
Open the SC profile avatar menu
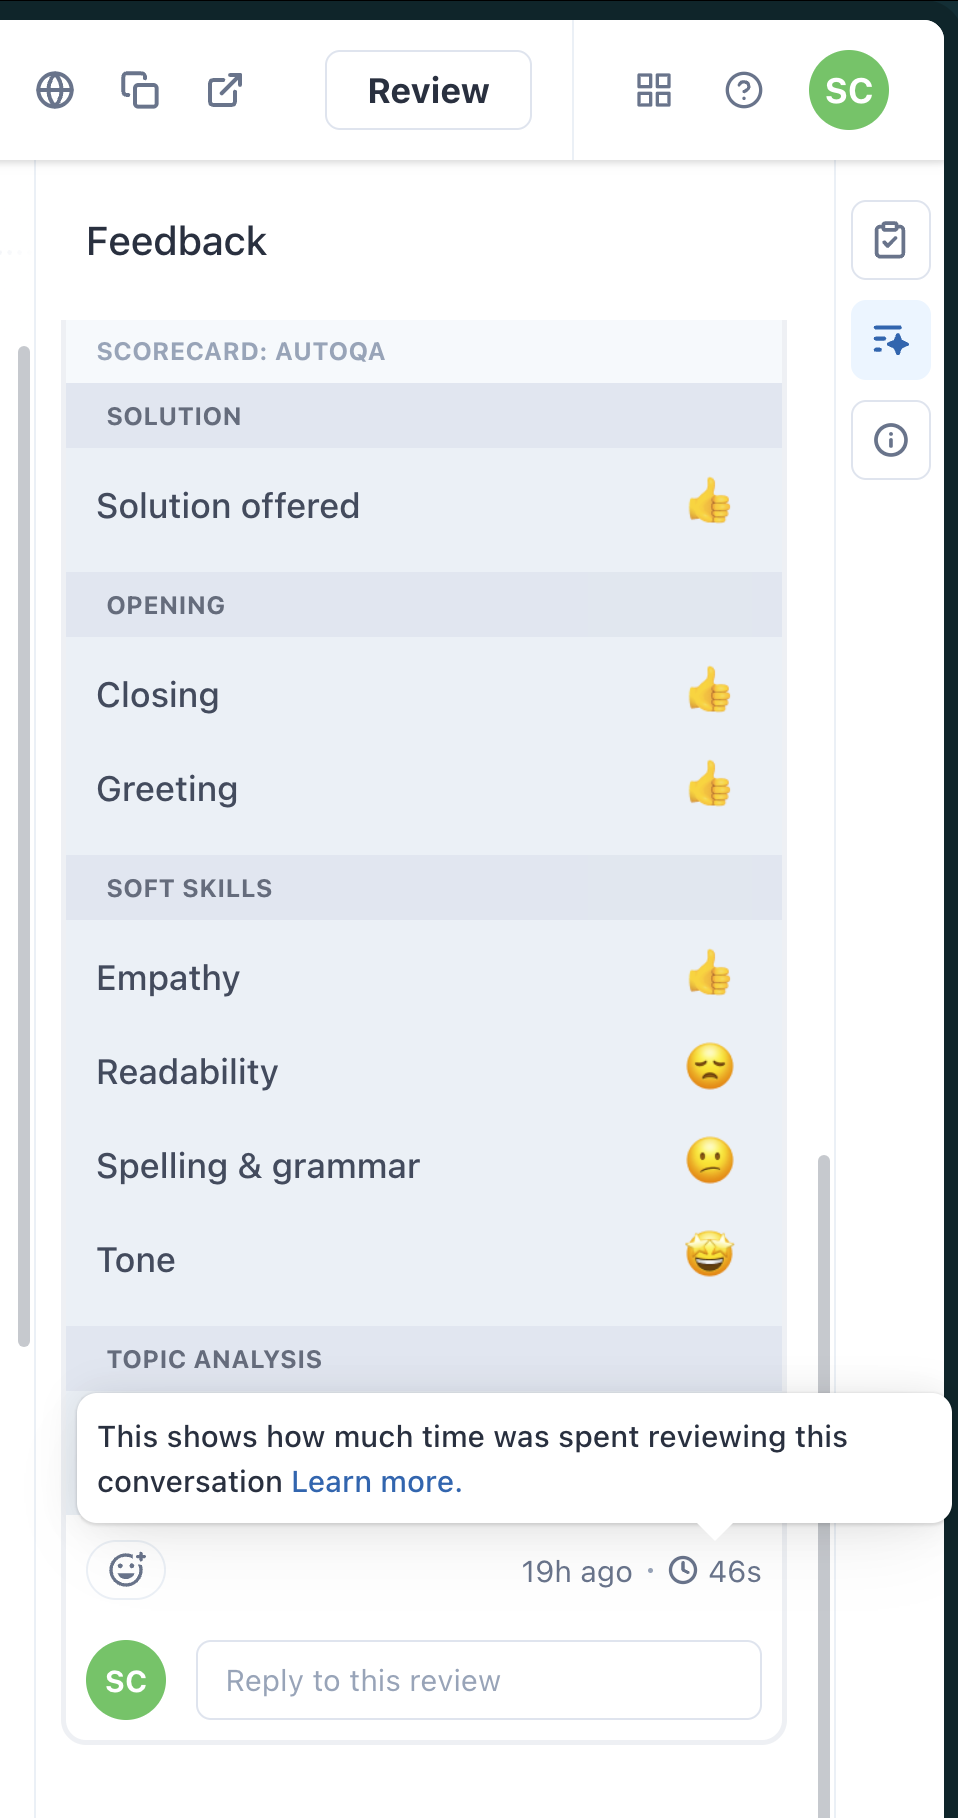(x=848, y=90)
